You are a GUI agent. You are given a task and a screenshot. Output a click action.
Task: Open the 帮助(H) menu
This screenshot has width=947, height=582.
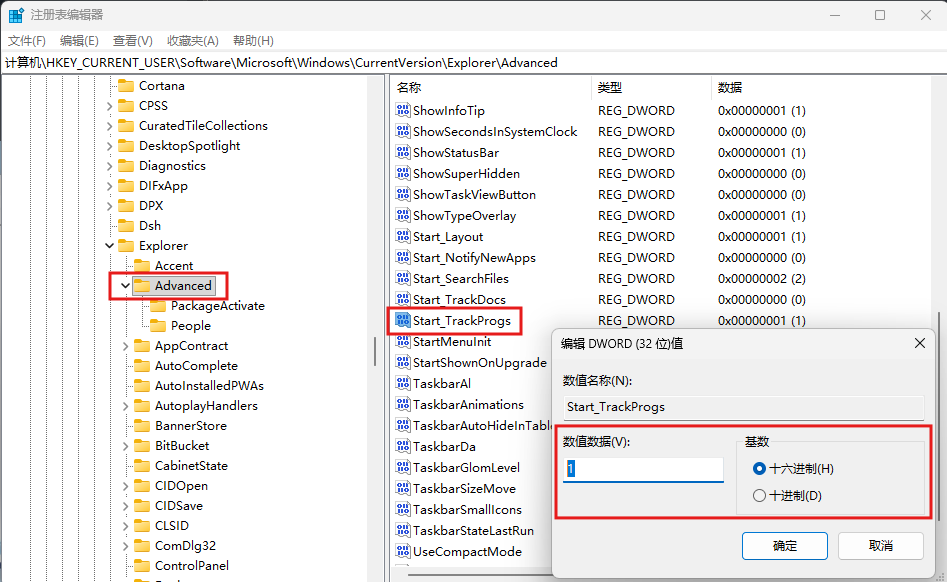pos(253,40)
